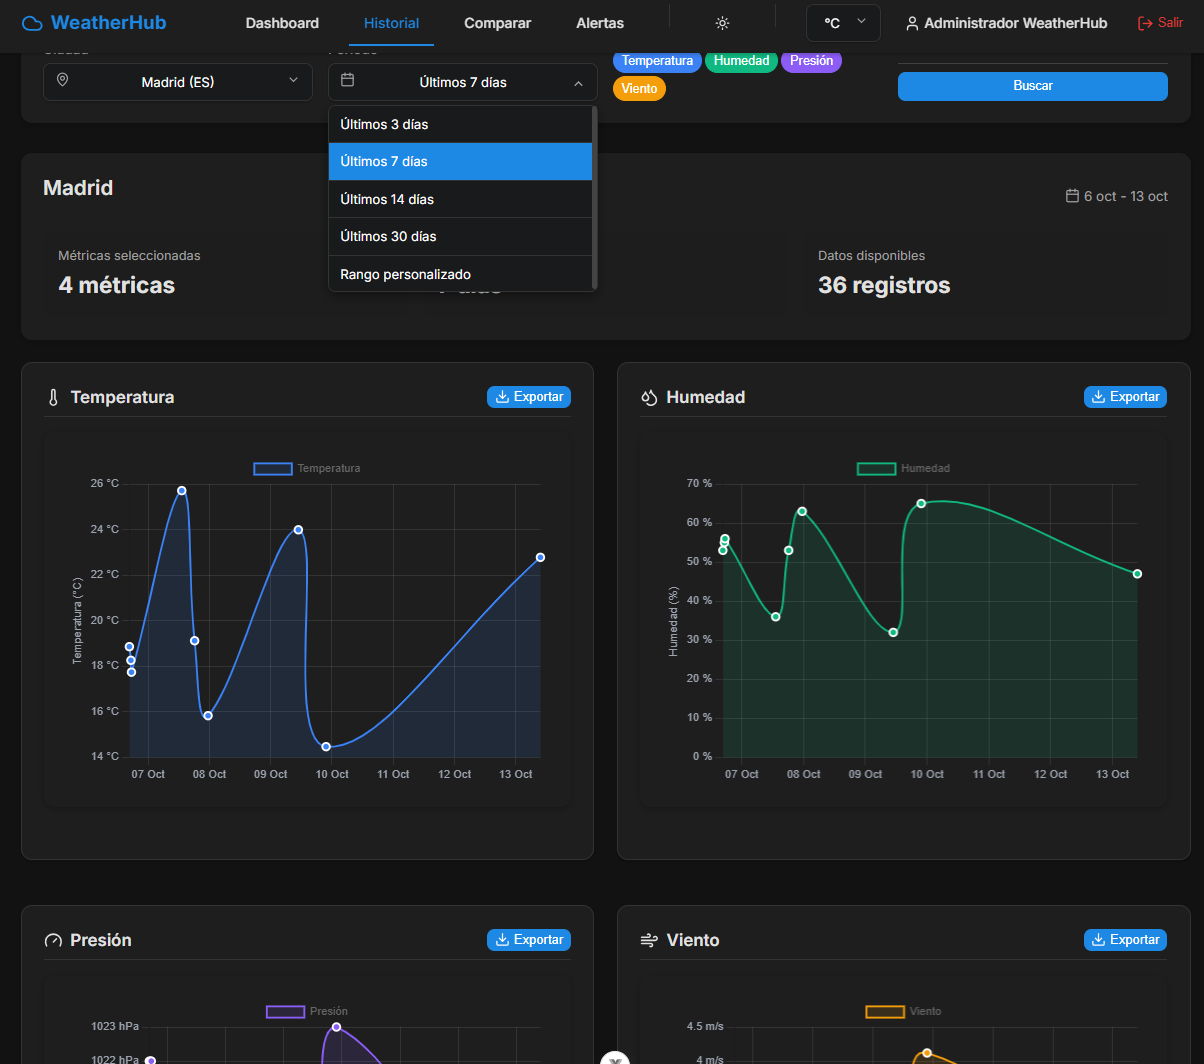Click the temperature peak data point
The height and width of the screenshot is (1064, 1204).
pyautogui.click(x=182, y=490)
